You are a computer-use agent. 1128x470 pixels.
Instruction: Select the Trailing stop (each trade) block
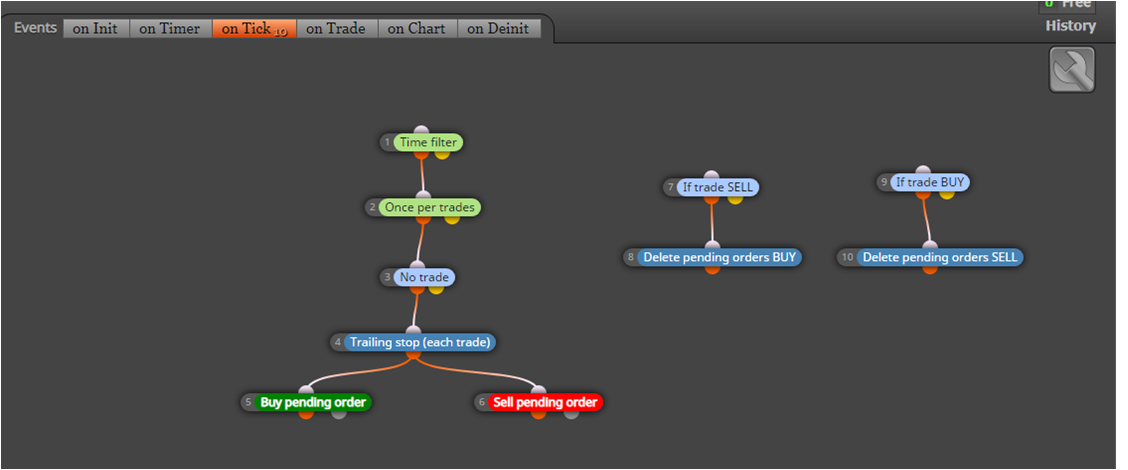tap(420, 343)
